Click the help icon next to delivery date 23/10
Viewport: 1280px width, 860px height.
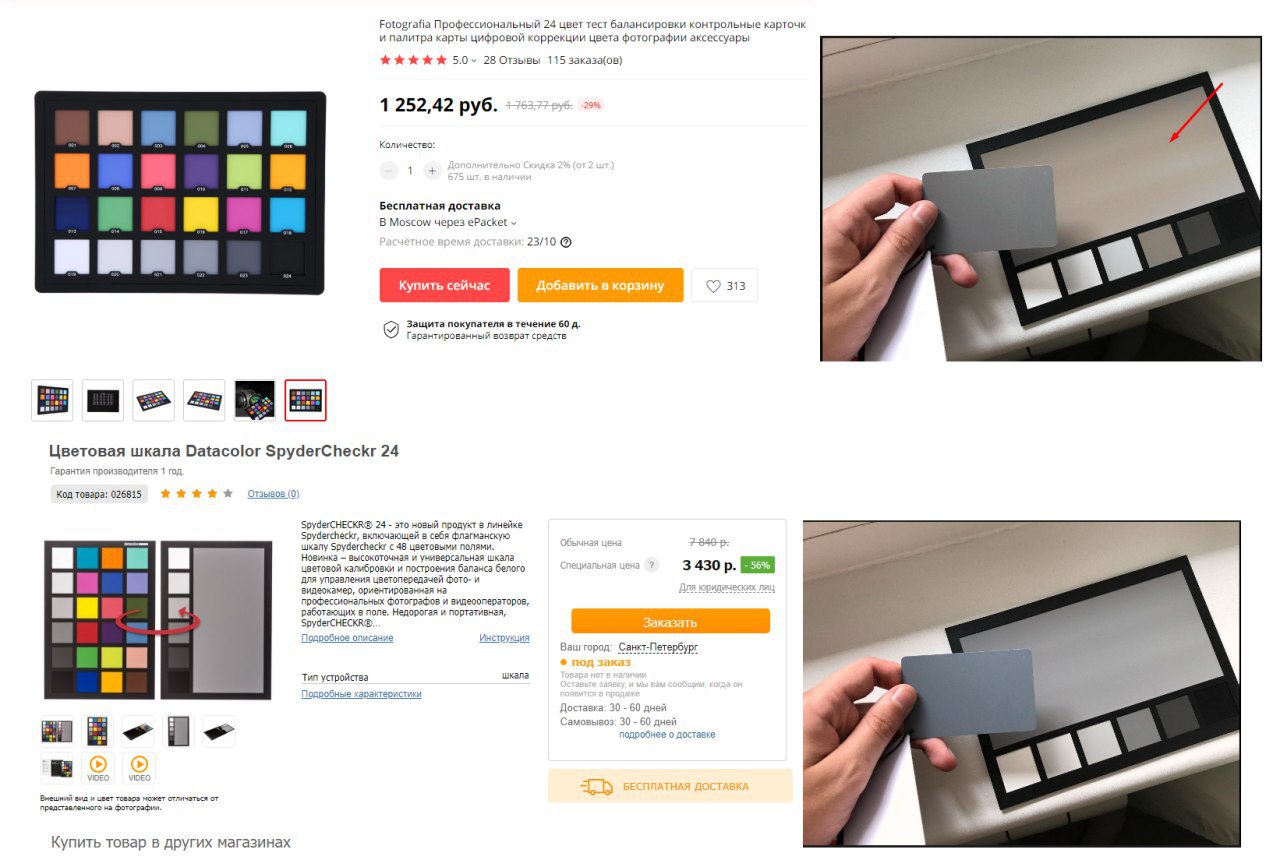coord(566,242)
